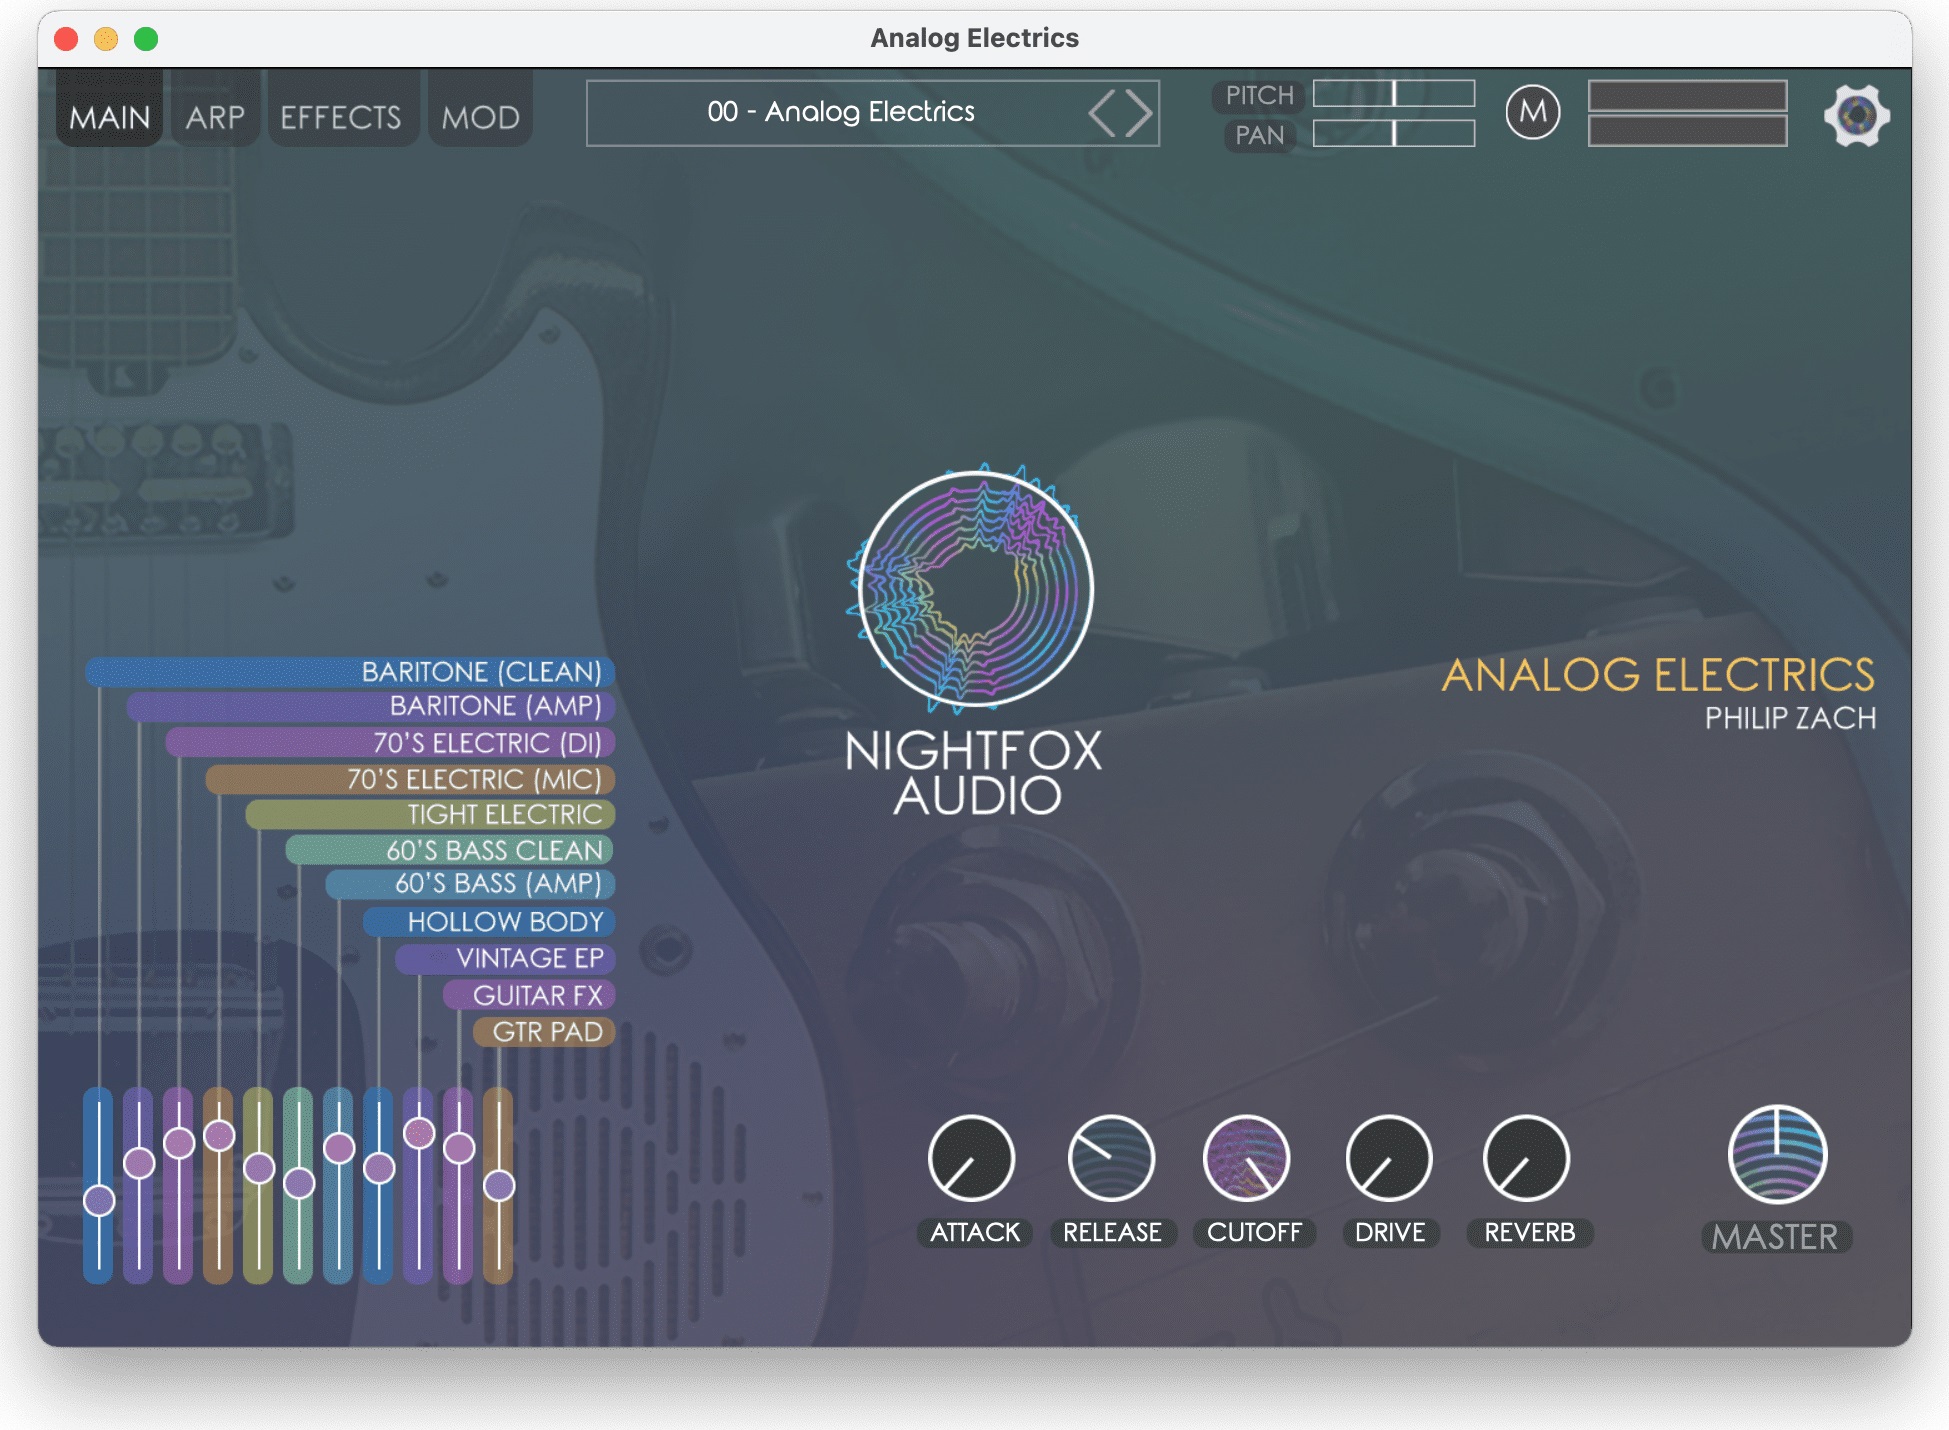Select the VINTAGE EP layer label
1949x1430 pixels.
(505, 958)
